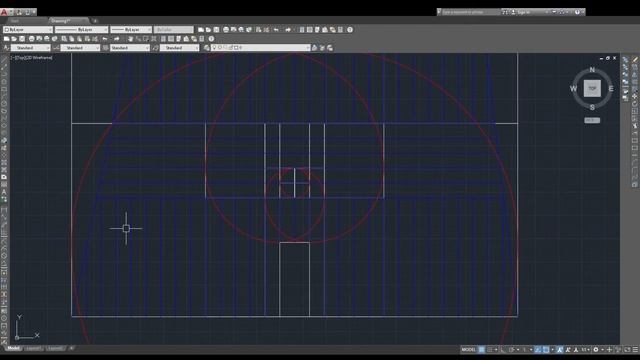Click the MODEL button in the status bar
The height and width of the screenshot is (360, 640).
(x=468, y=350)
